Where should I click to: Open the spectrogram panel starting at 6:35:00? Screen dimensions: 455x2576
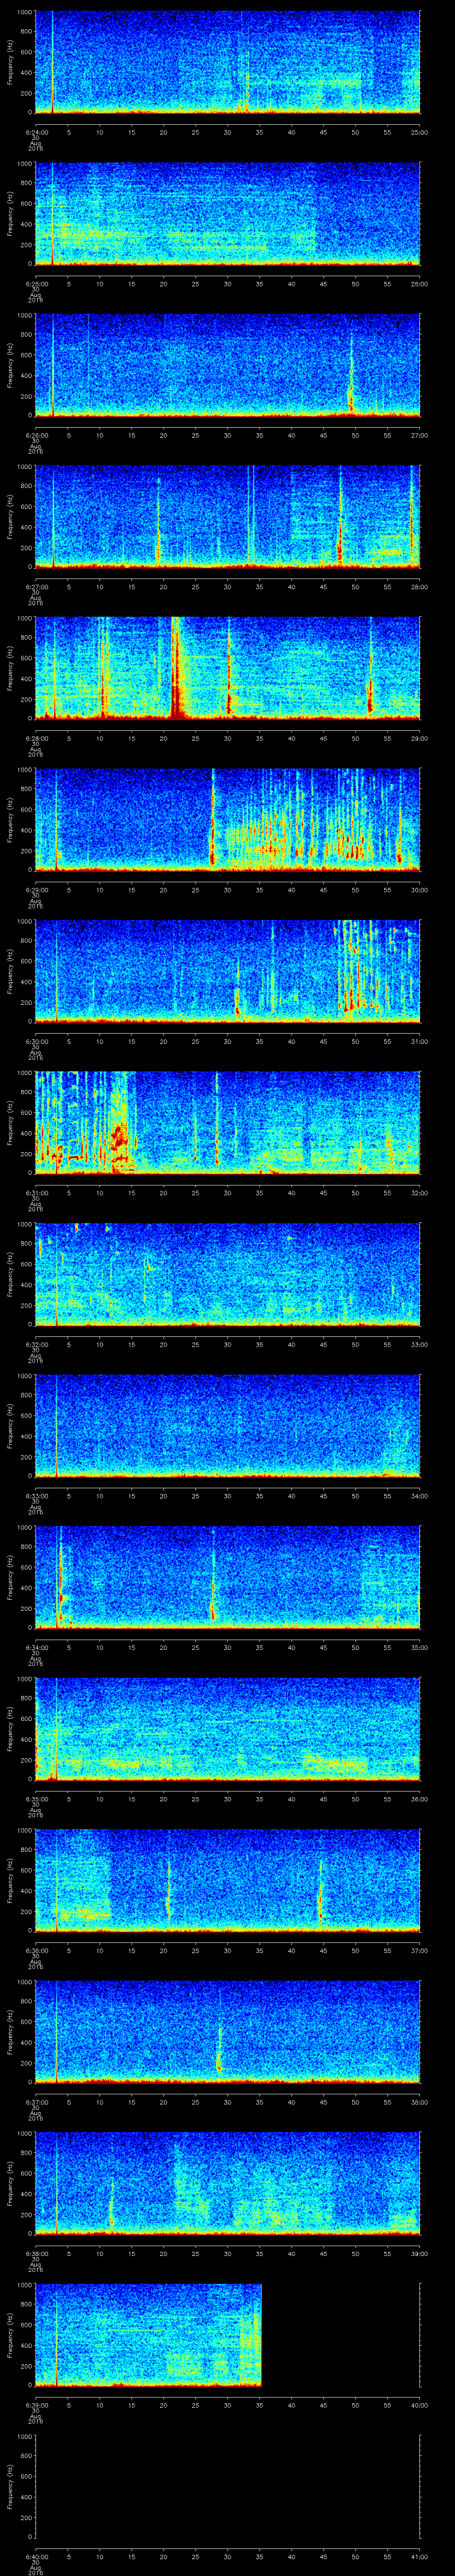click(228, 1728)
